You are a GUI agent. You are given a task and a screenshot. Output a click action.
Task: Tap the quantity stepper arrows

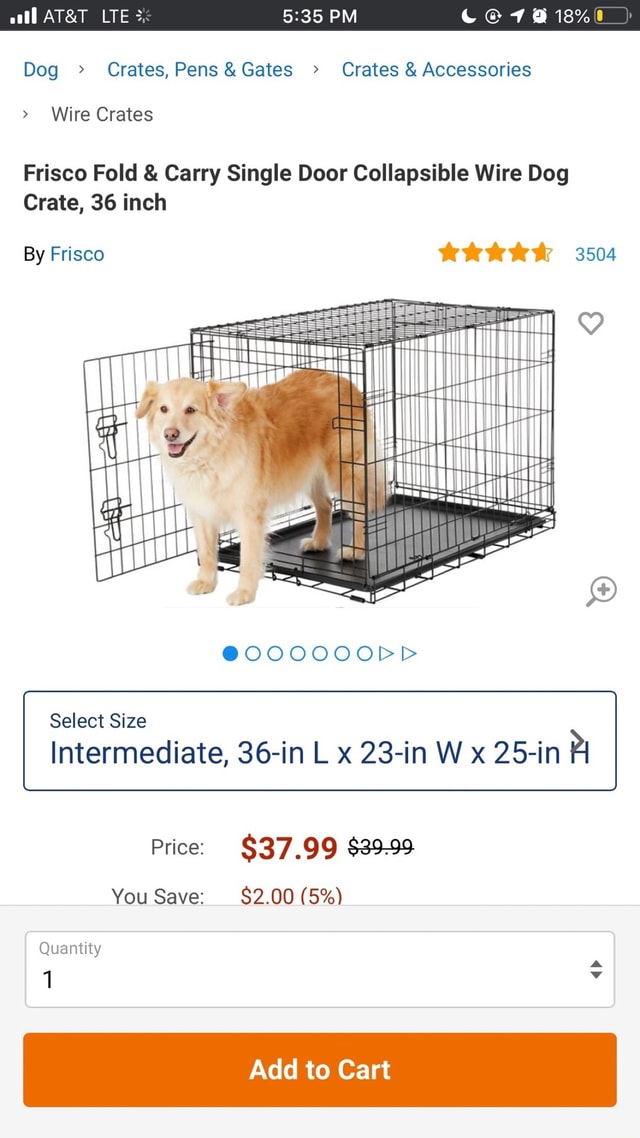[595, 967]
